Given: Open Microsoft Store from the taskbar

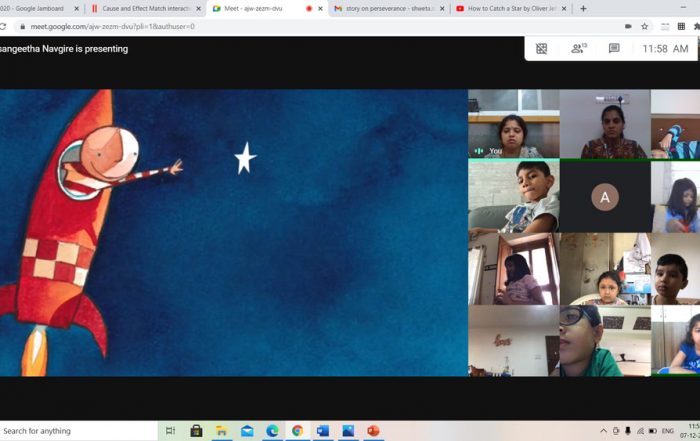Looking at the screenshot, I should point(196,431).
